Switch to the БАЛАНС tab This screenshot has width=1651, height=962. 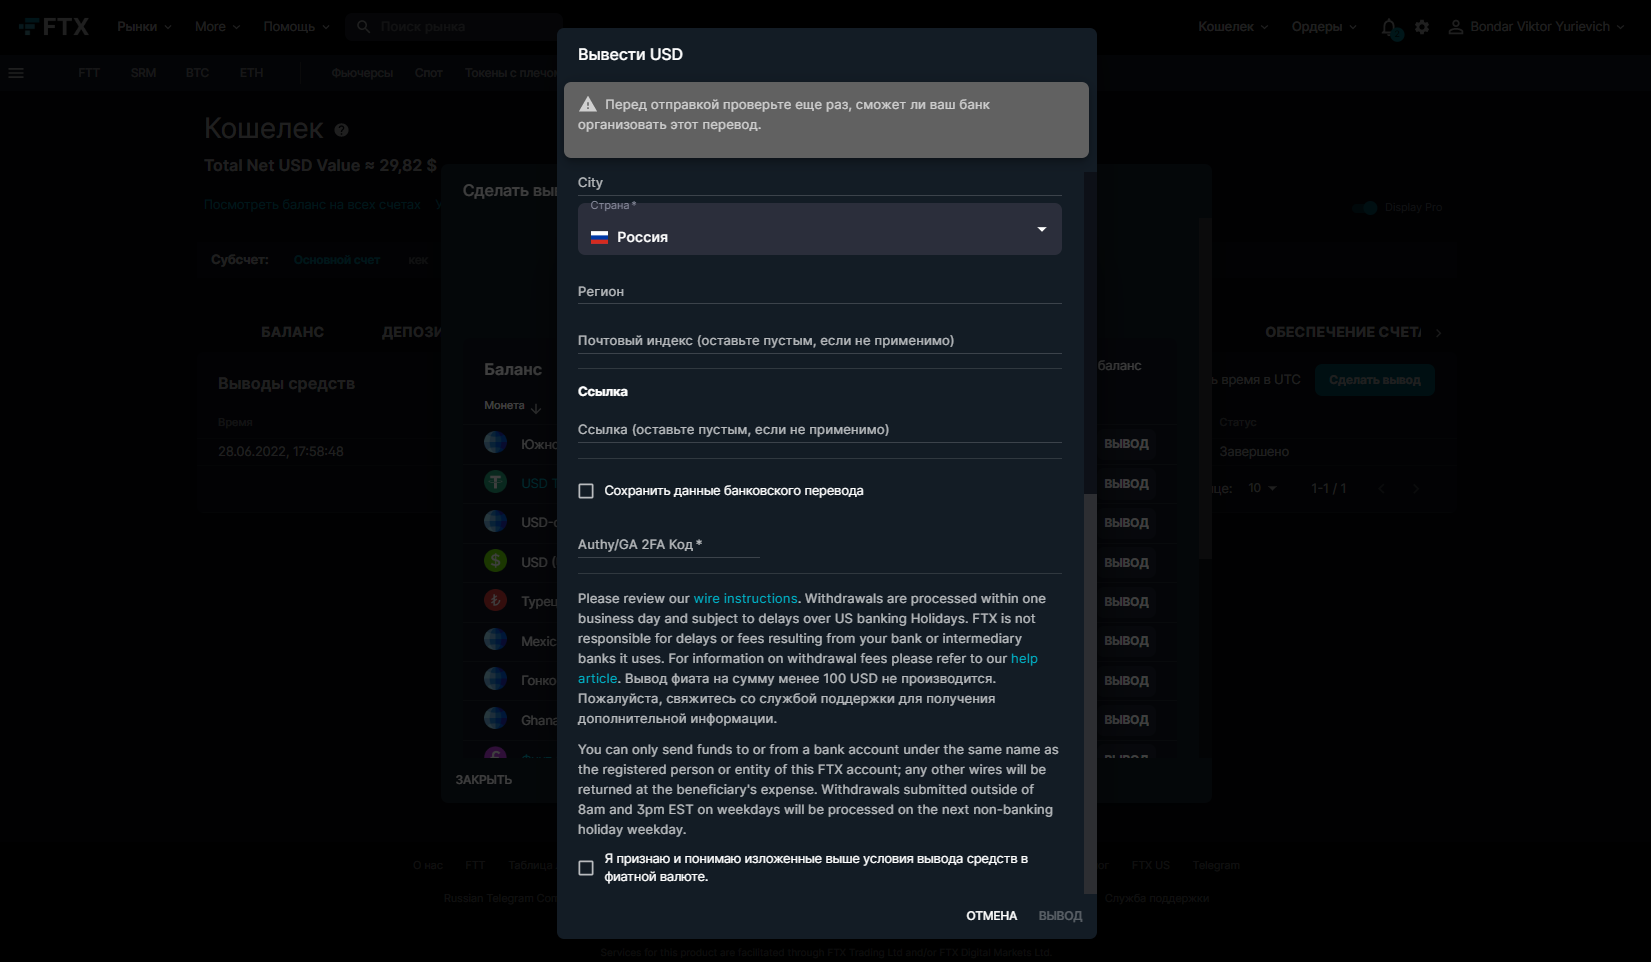292,332
